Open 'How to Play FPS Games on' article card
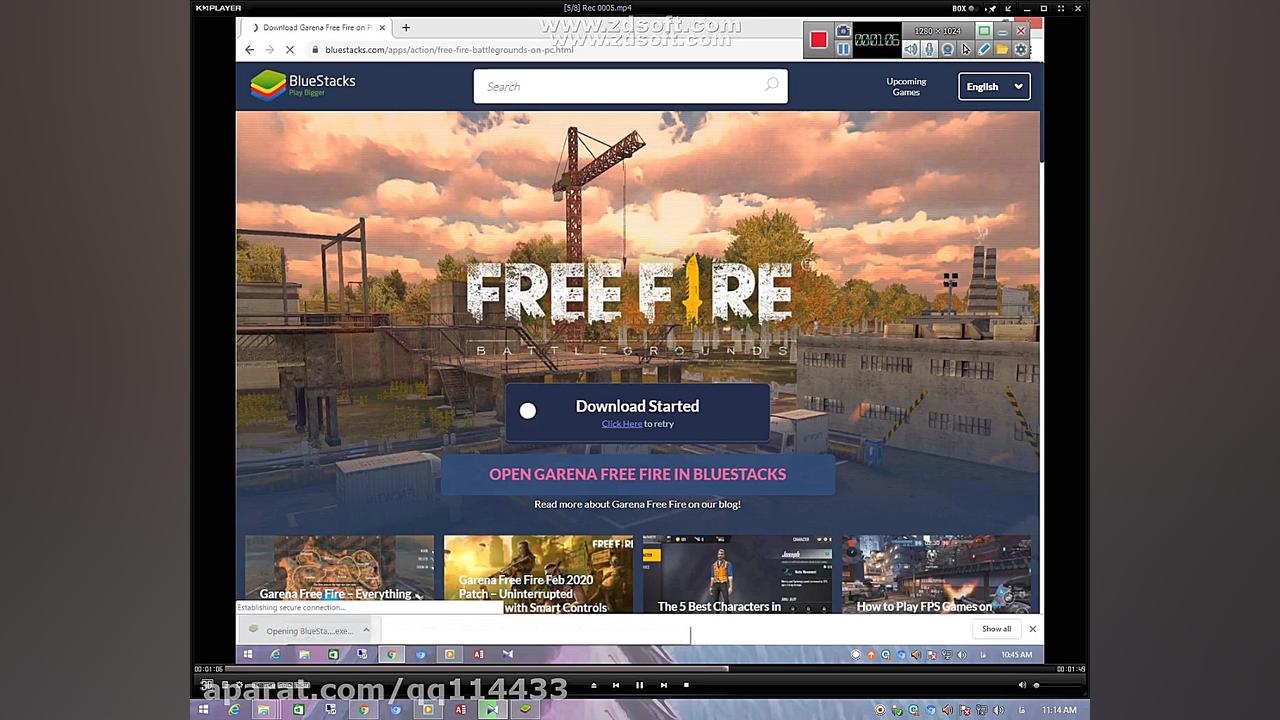This screenshot has width=1280, height=720. (x=936, y=573)
